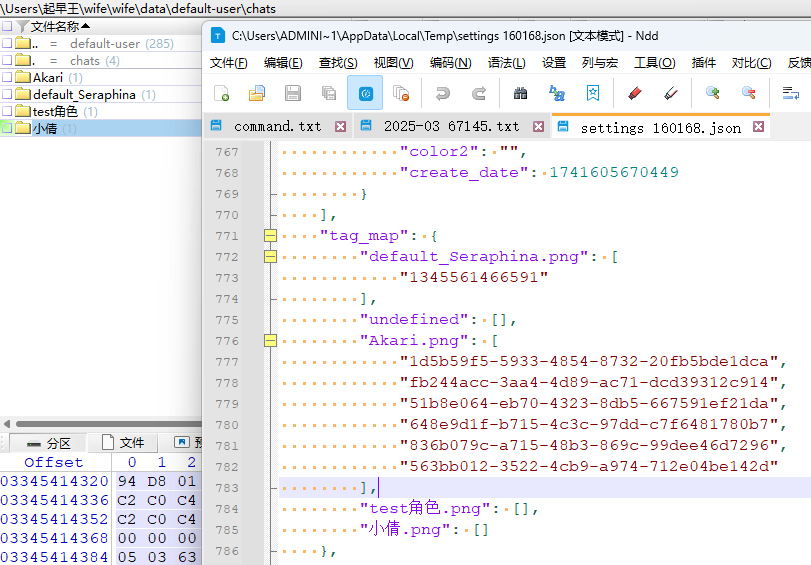
Task: Close the command.txt tab
Action: click(x=340, y=126)
